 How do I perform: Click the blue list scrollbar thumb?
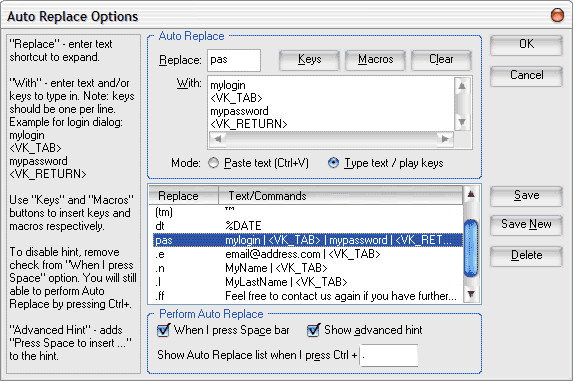(471, 248)
